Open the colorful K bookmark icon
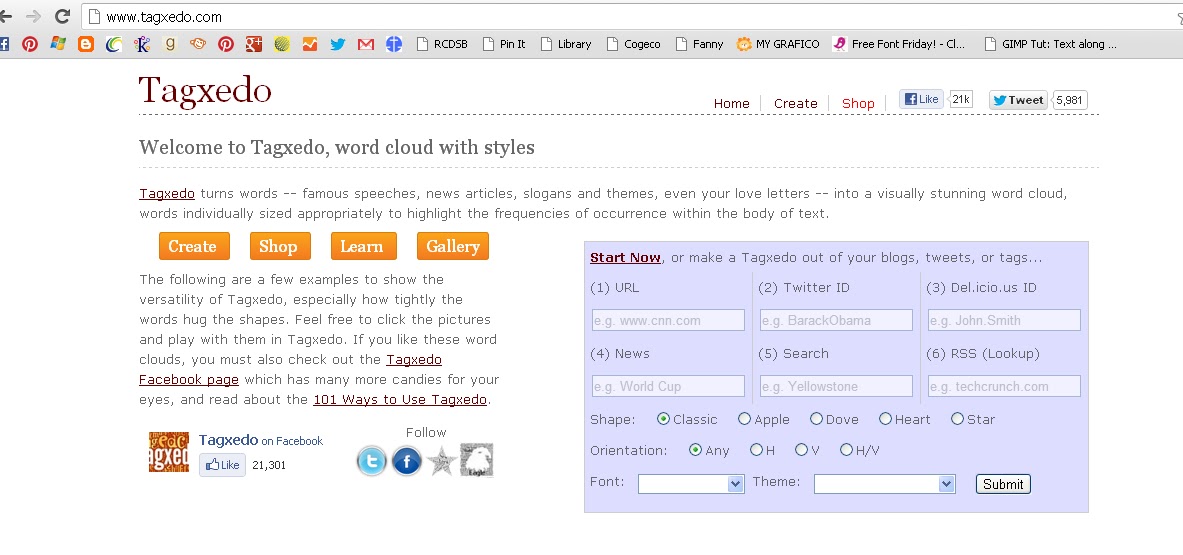Screen dimensions: 1183x555 coord(142,44)
